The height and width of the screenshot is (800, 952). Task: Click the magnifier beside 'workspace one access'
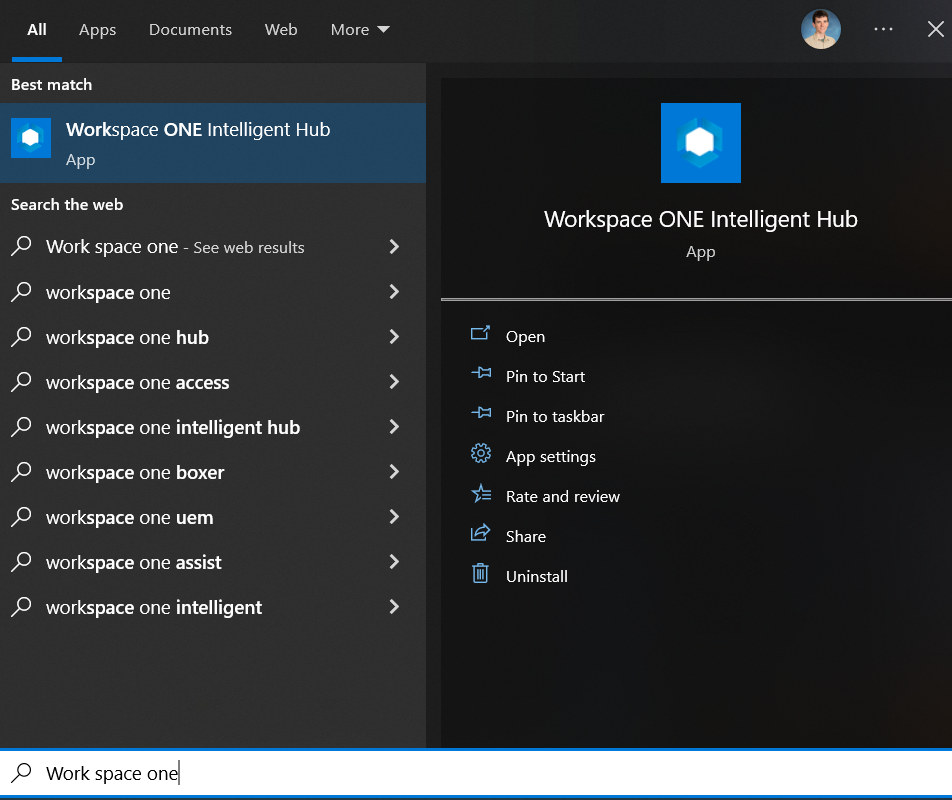click(22, 382)
